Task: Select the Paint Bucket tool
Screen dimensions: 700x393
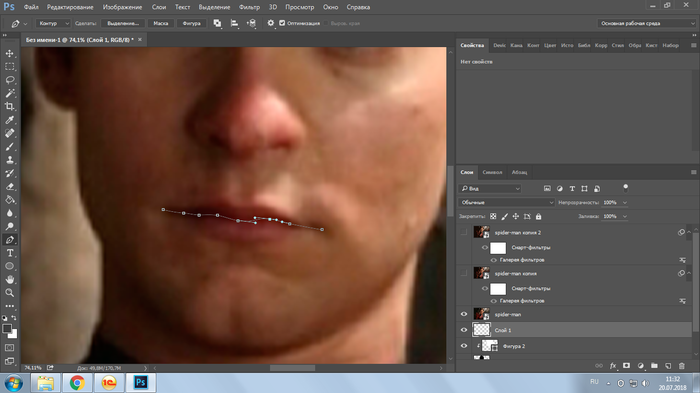Action: [x=9, y=200]
